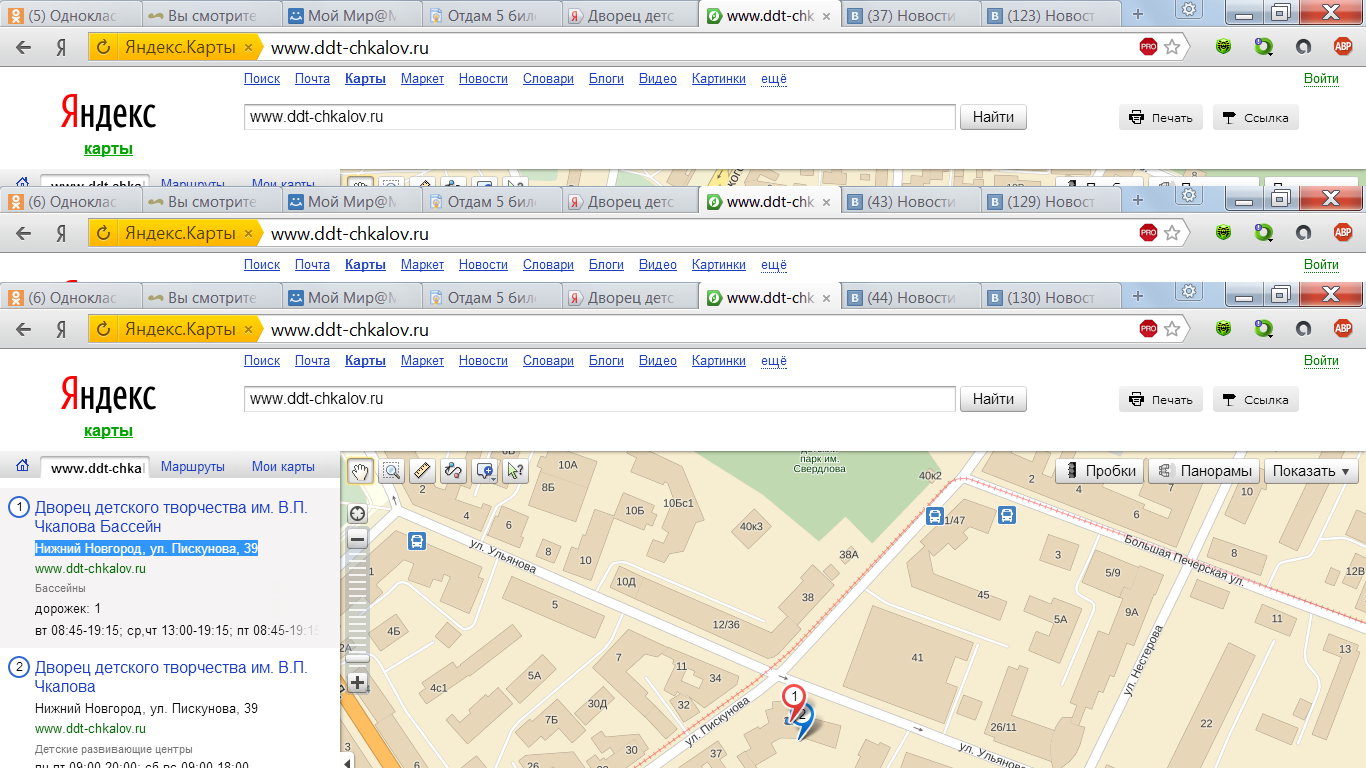Viewport: 1366px width, 768px height.
Task: Click building 10Бс1 on the map
Action: 678,501
